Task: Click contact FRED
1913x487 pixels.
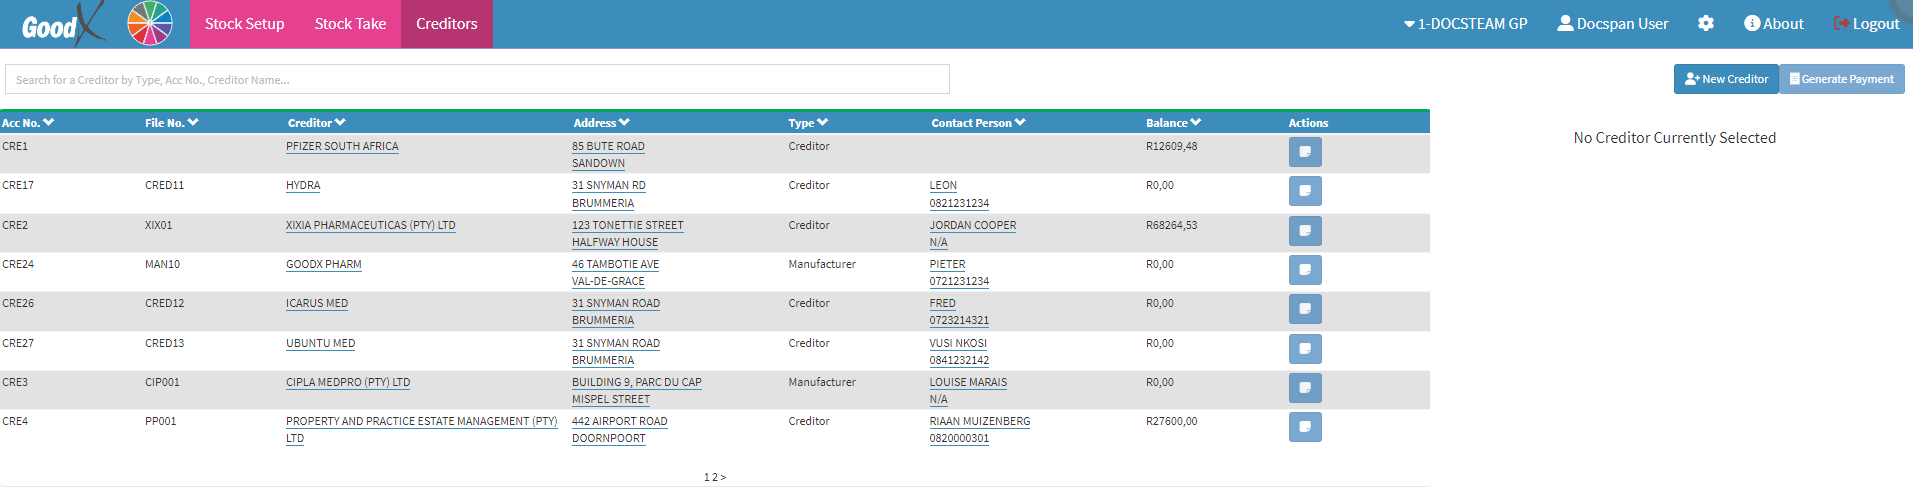Action: click(942, 304)
